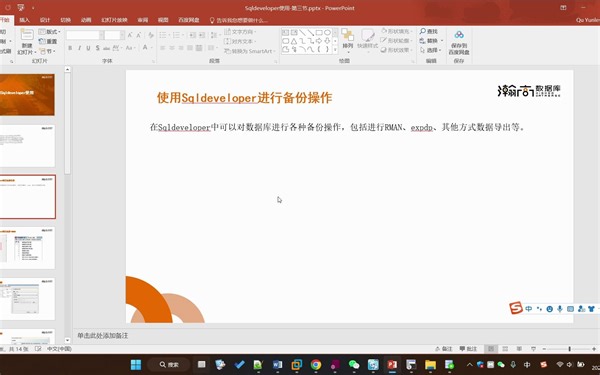
Task: Toggle italic formatting in the font group
Action: point(79,48)
